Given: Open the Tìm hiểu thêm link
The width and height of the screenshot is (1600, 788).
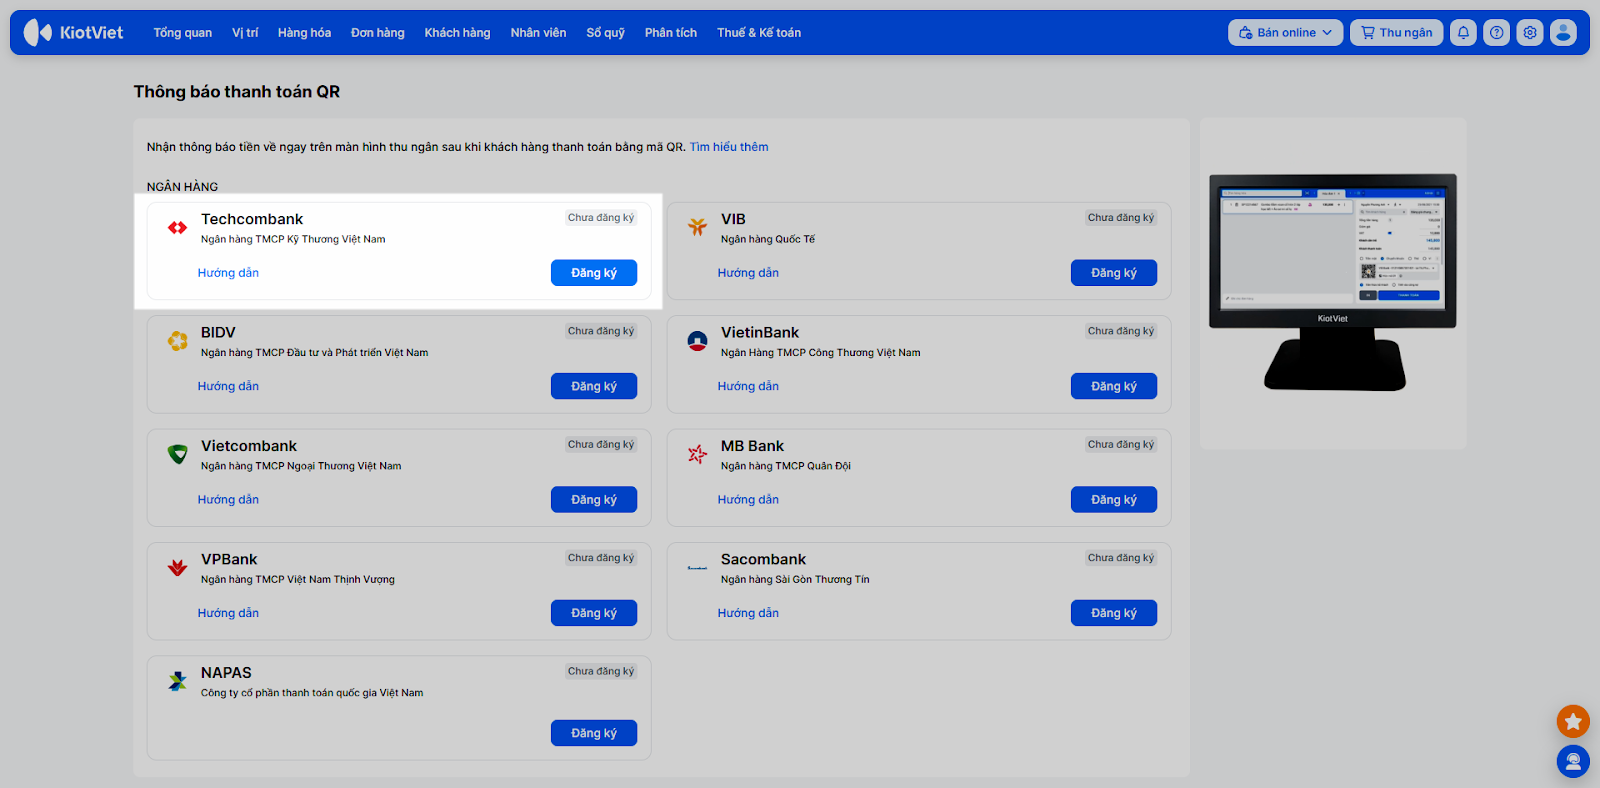Looking at the screenshot, I should point(729,147).
